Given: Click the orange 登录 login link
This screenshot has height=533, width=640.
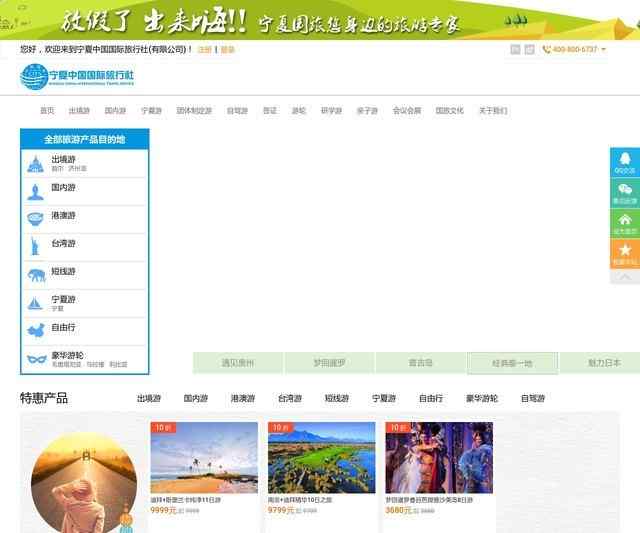Looking at the screenshot, I should [227, 50].
